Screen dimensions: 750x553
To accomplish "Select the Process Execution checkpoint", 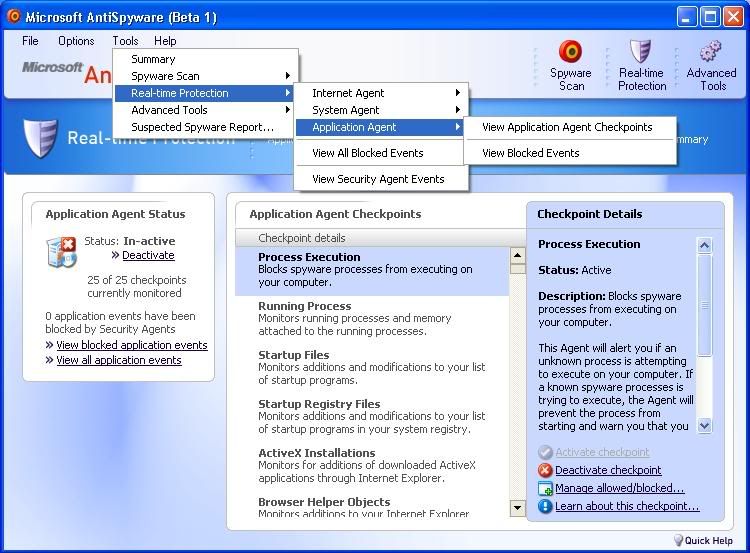I will click(x=372, y=270).
